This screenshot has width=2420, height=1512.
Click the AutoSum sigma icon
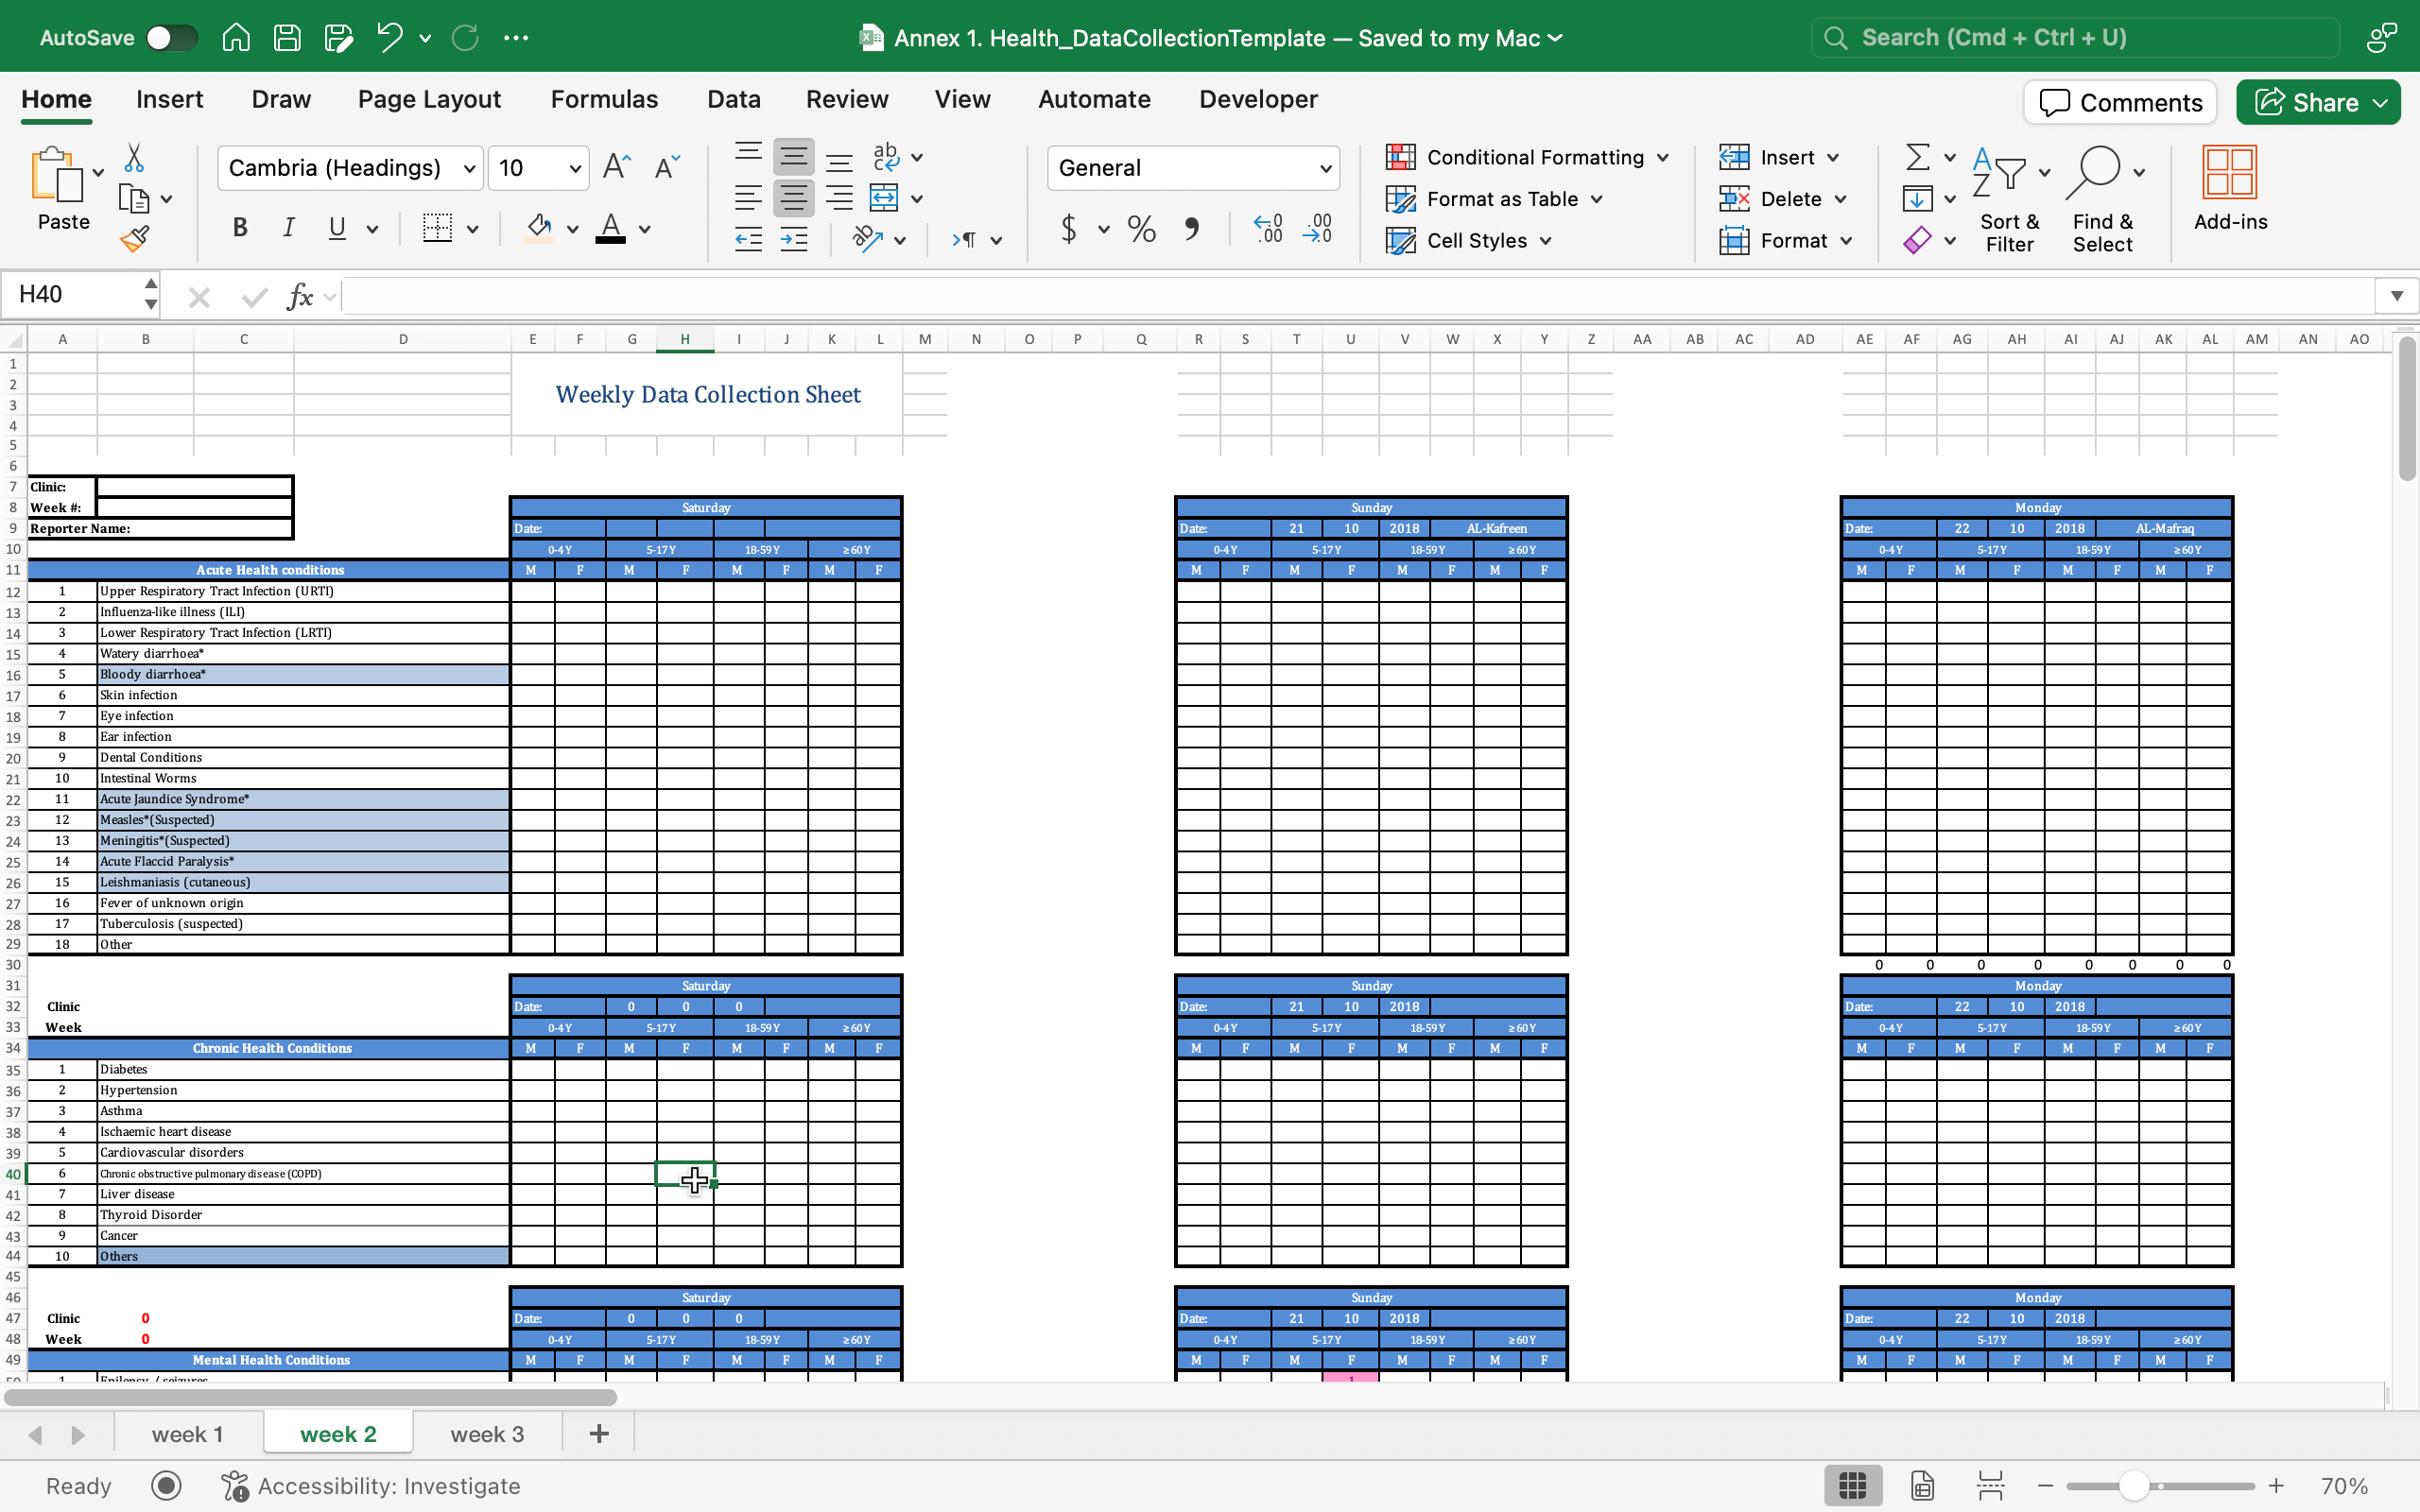[x=1916, y=157]
